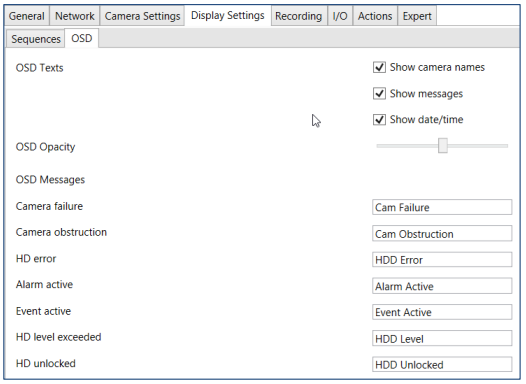Click the Event active label
This screenshot has width=526, height=384.
click(43, 311)
